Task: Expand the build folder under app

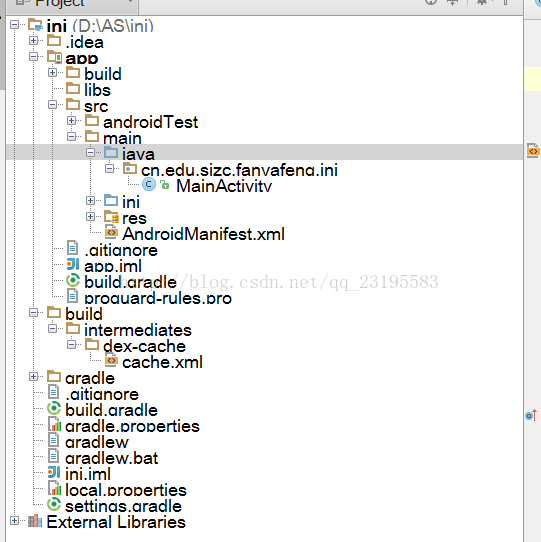Action: [53, 72]
